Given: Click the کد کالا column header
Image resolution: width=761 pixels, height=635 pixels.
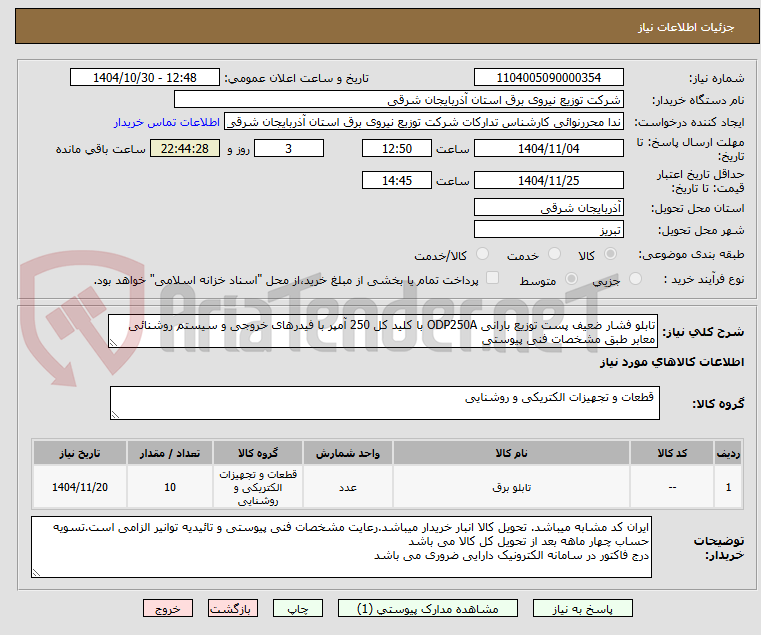Looking at the screenshot, I should [x=672, y=453].
